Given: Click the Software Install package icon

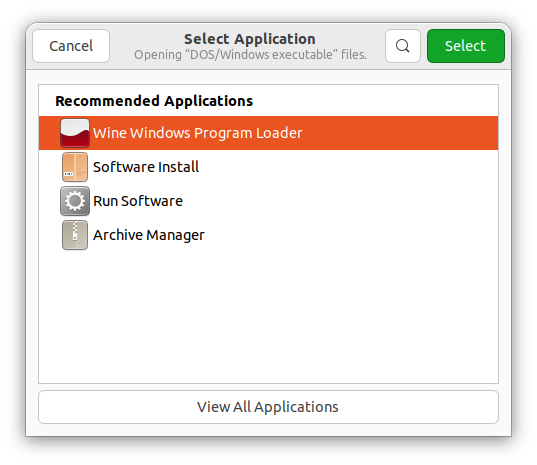Looking at the screenshot, I should point(75,167).
